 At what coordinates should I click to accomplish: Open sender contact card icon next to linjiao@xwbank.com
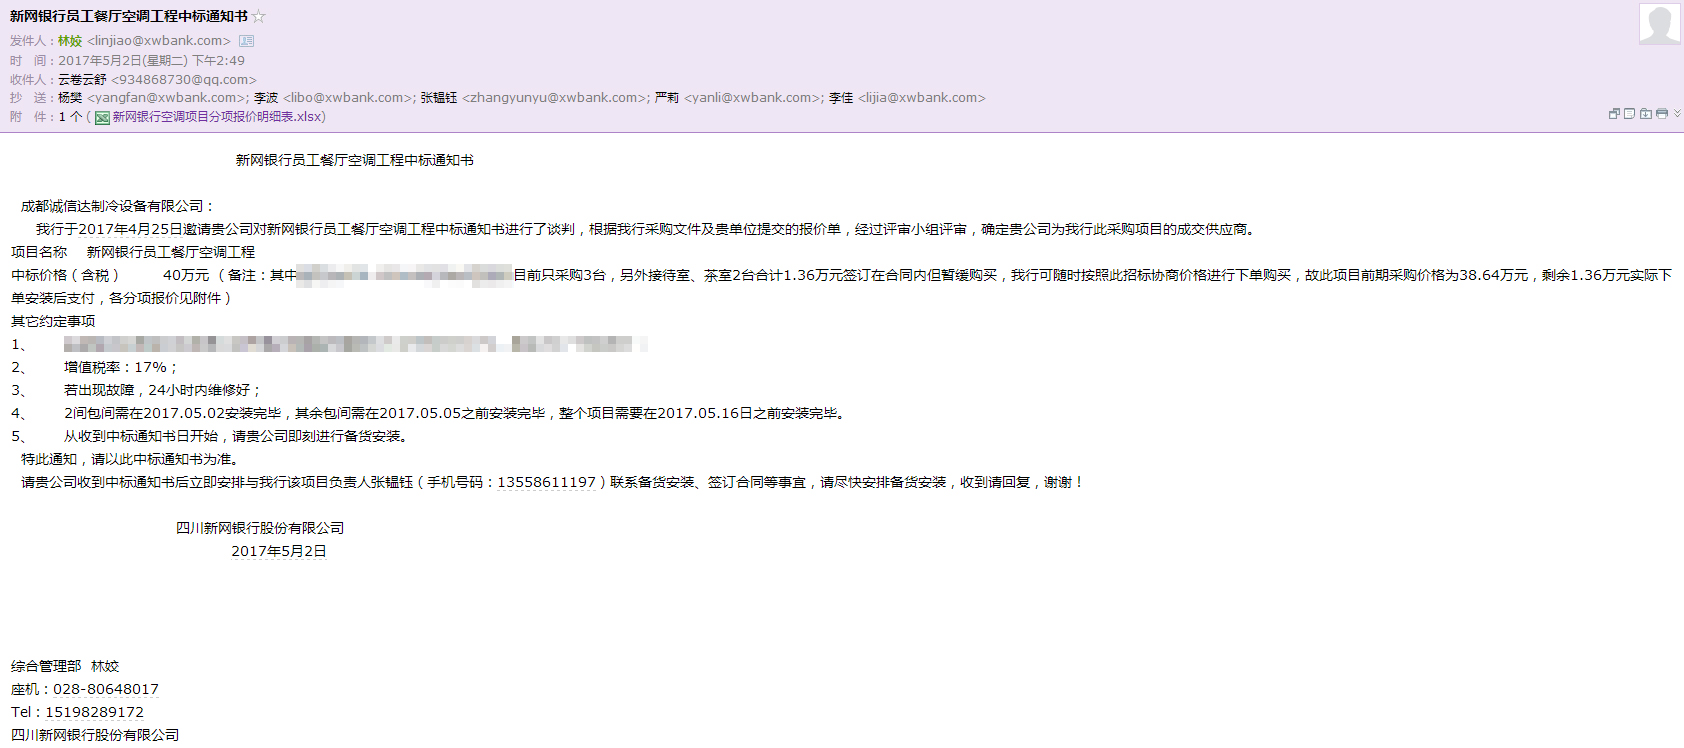coord(246,41)
